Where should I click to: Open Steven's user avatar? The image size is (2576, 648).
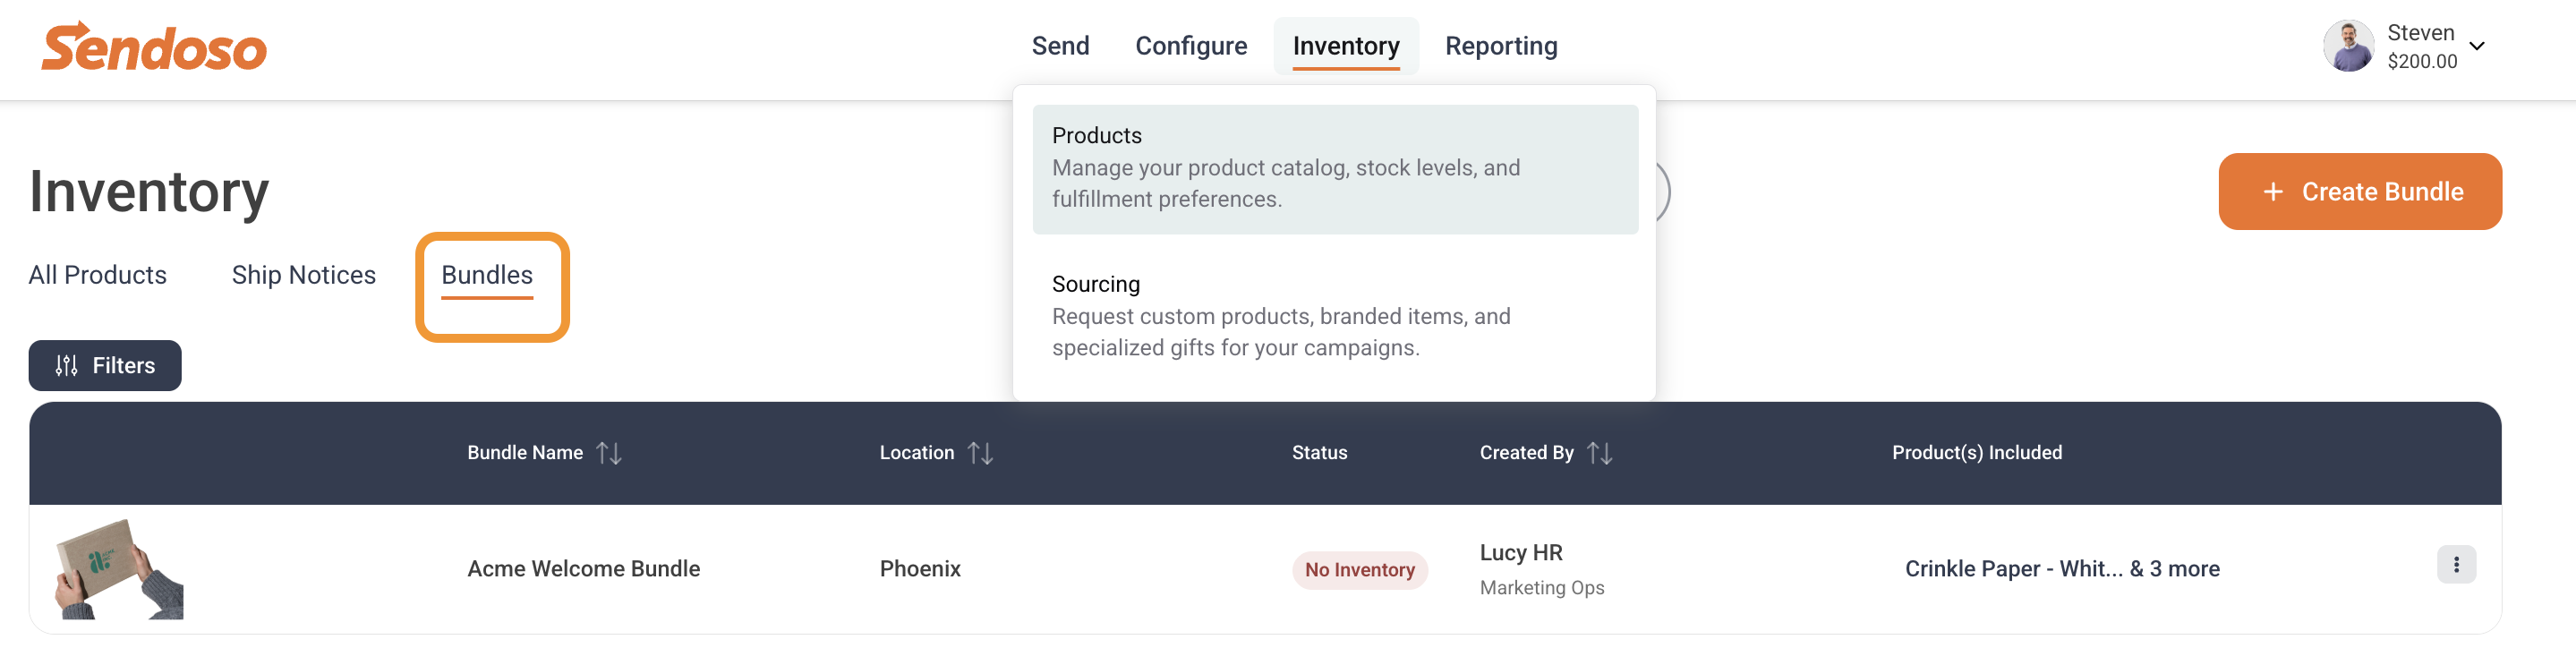[x=2347, y=46]
